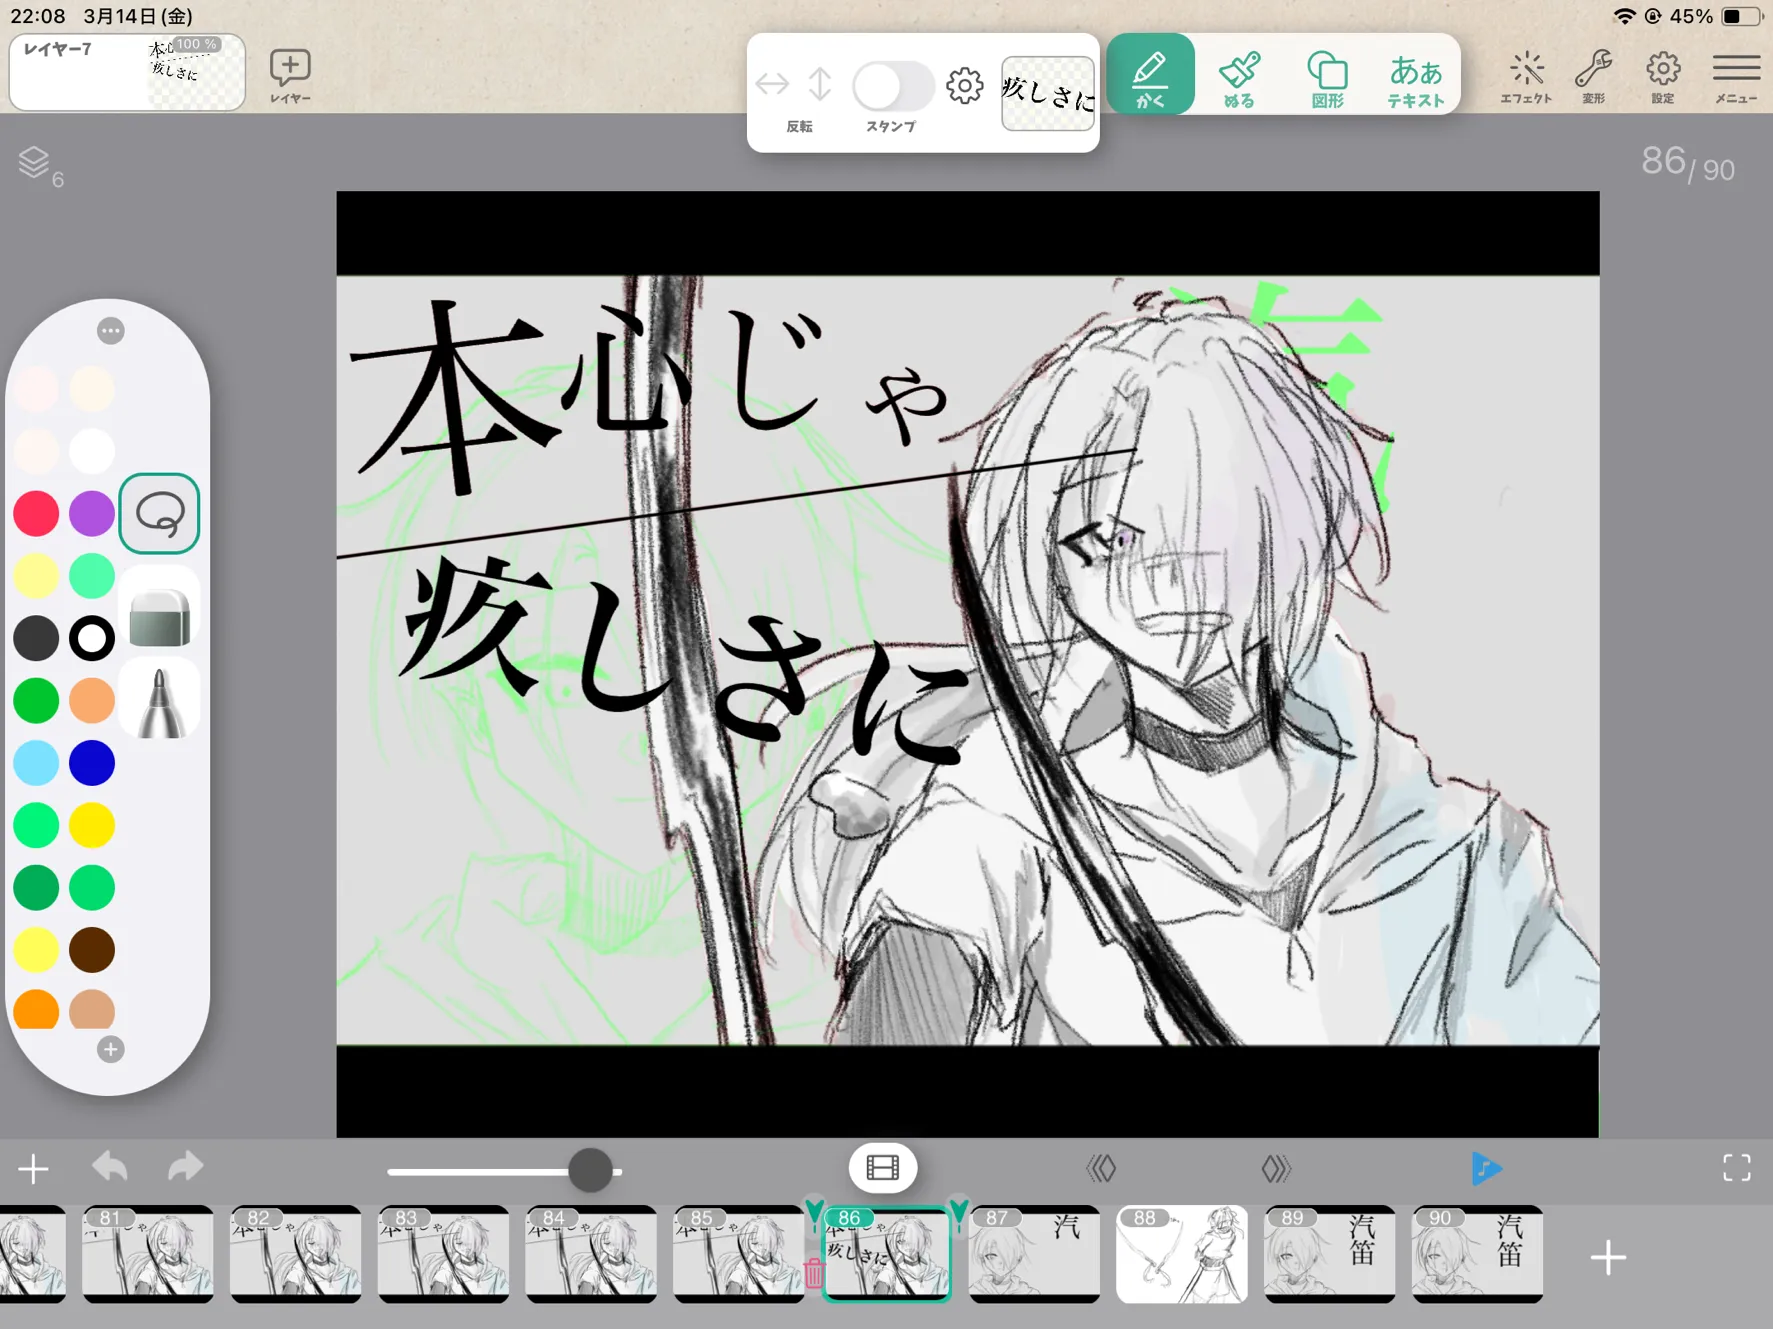Pick the red color swatch
Viewport: 1773px width, 1329px height.
coord(36,513)
